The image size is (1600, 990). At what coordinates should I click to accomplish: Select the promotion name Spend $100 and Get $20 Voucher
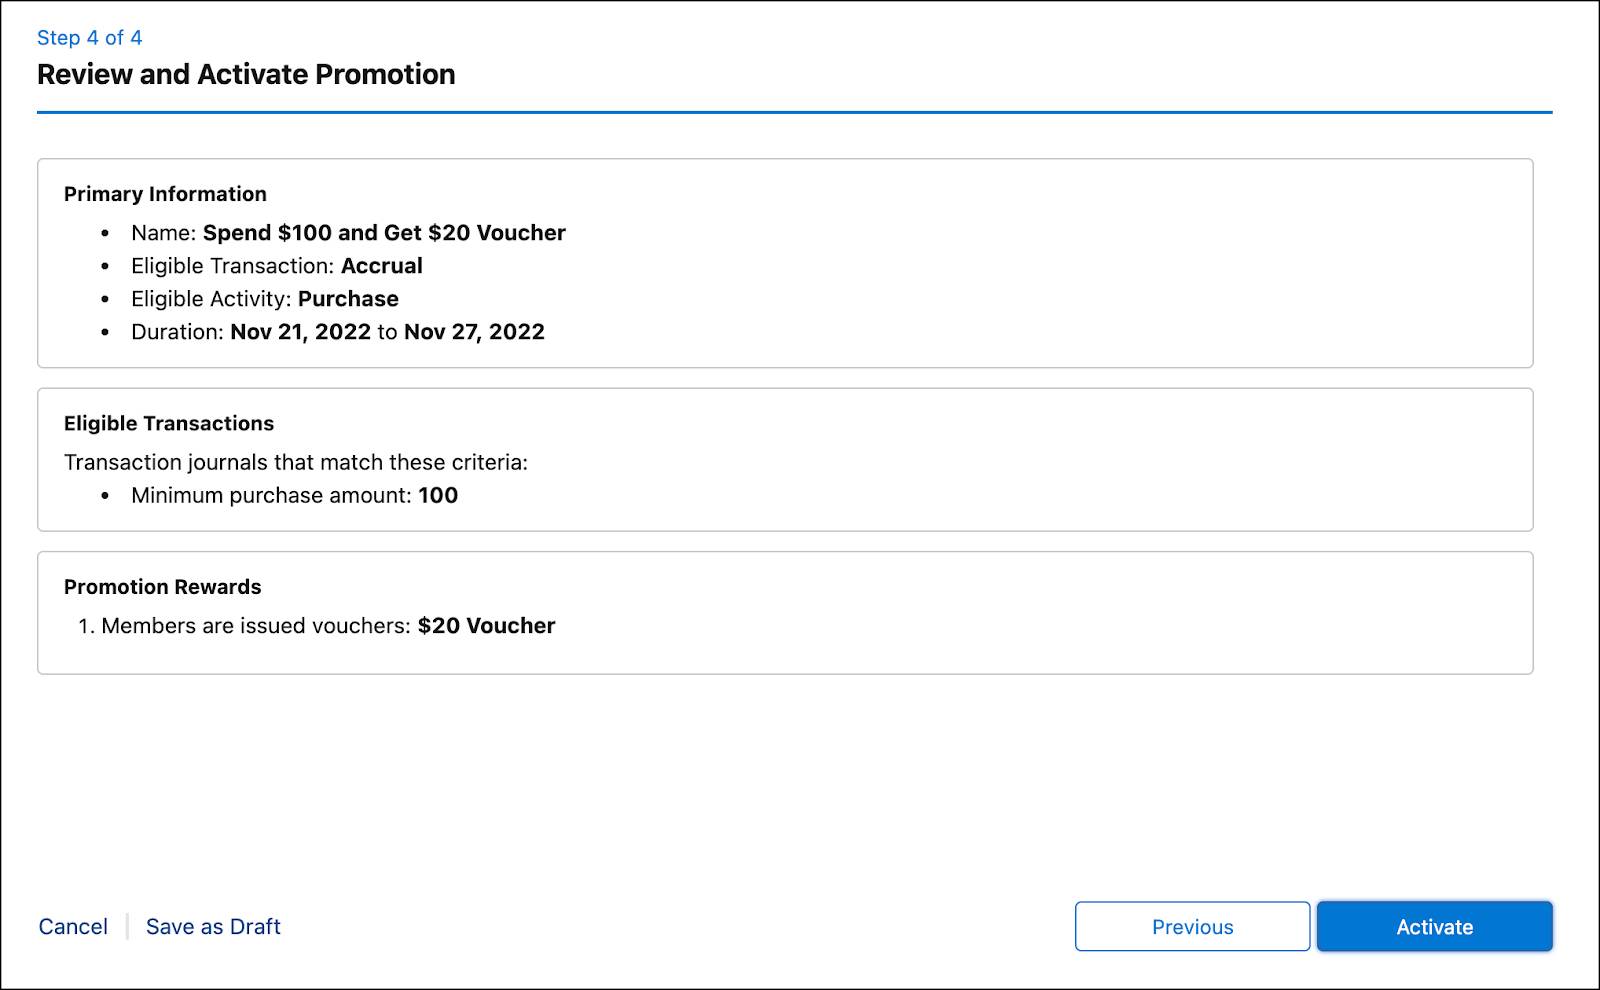point(384,232)
